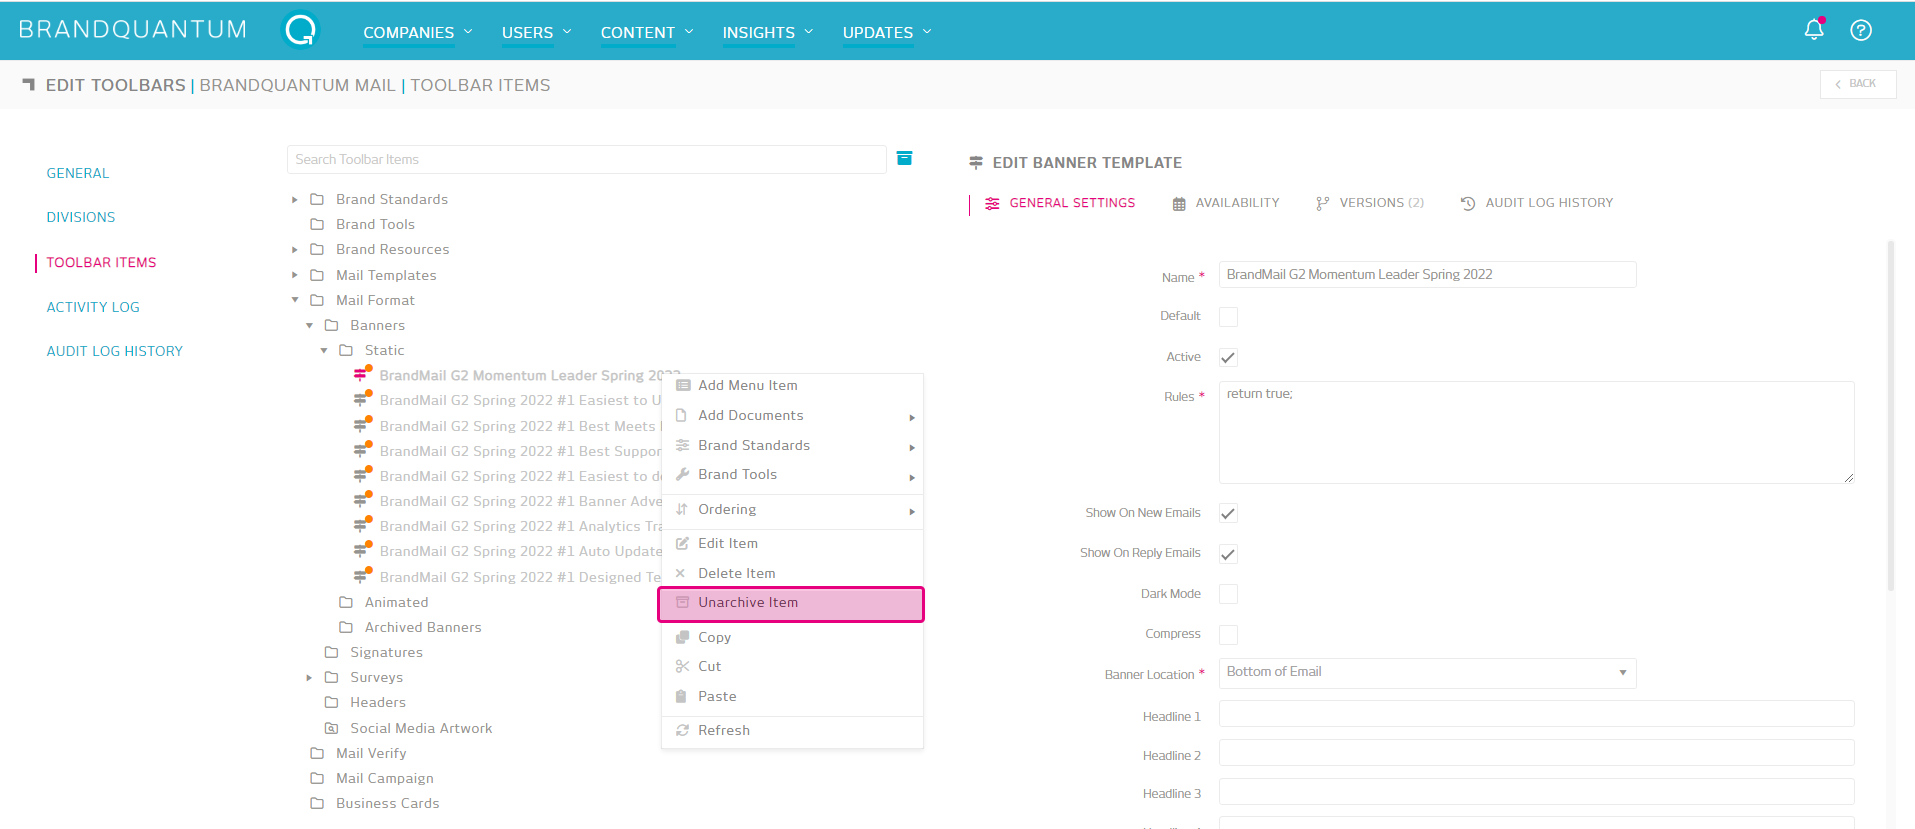Click the Headers folder icon

pyautogui.click(x=331, y=702)
